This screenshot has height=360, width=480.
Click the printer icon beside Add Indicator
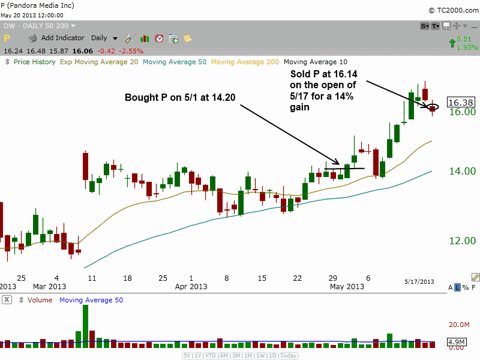[33, 39]
